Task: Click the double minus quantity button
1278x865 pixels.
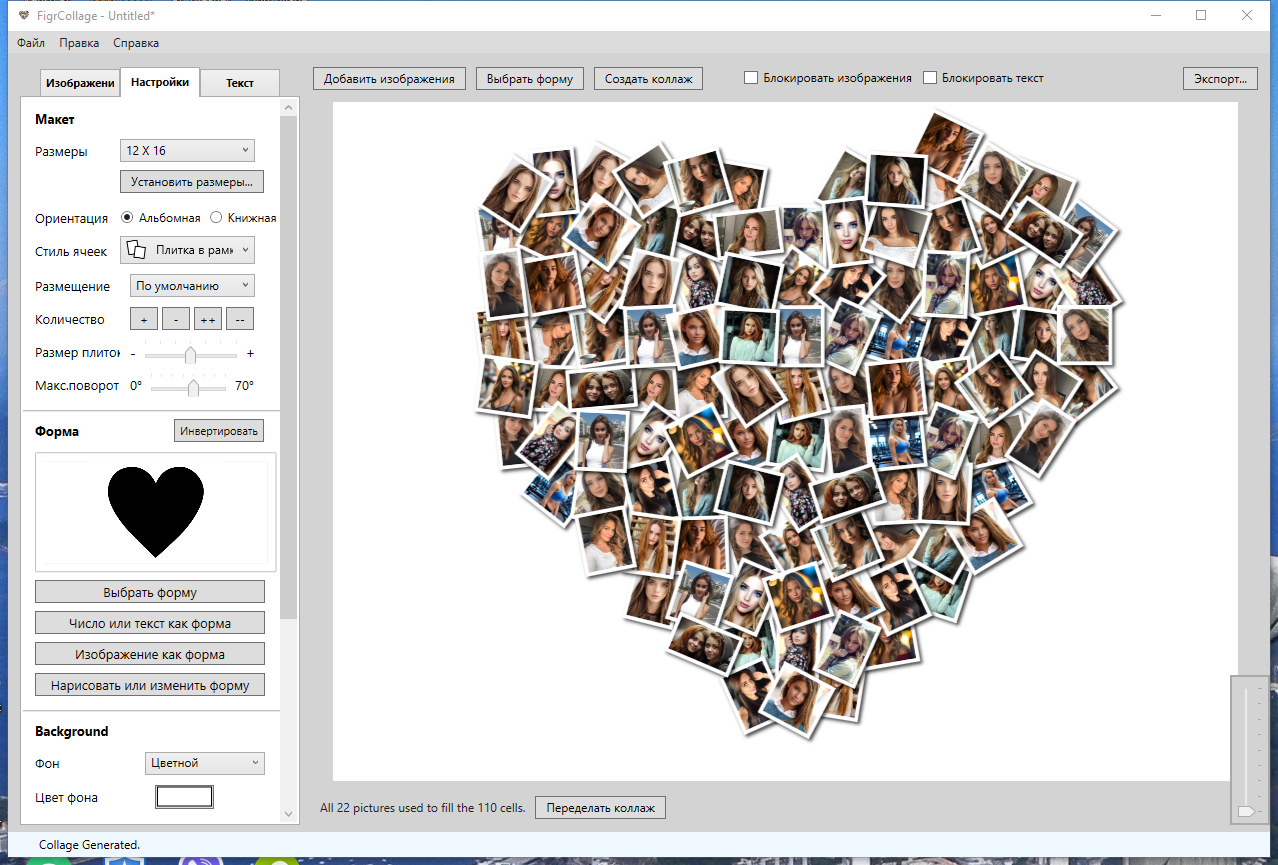Action: pyautogui.click(x=240, y=320)
